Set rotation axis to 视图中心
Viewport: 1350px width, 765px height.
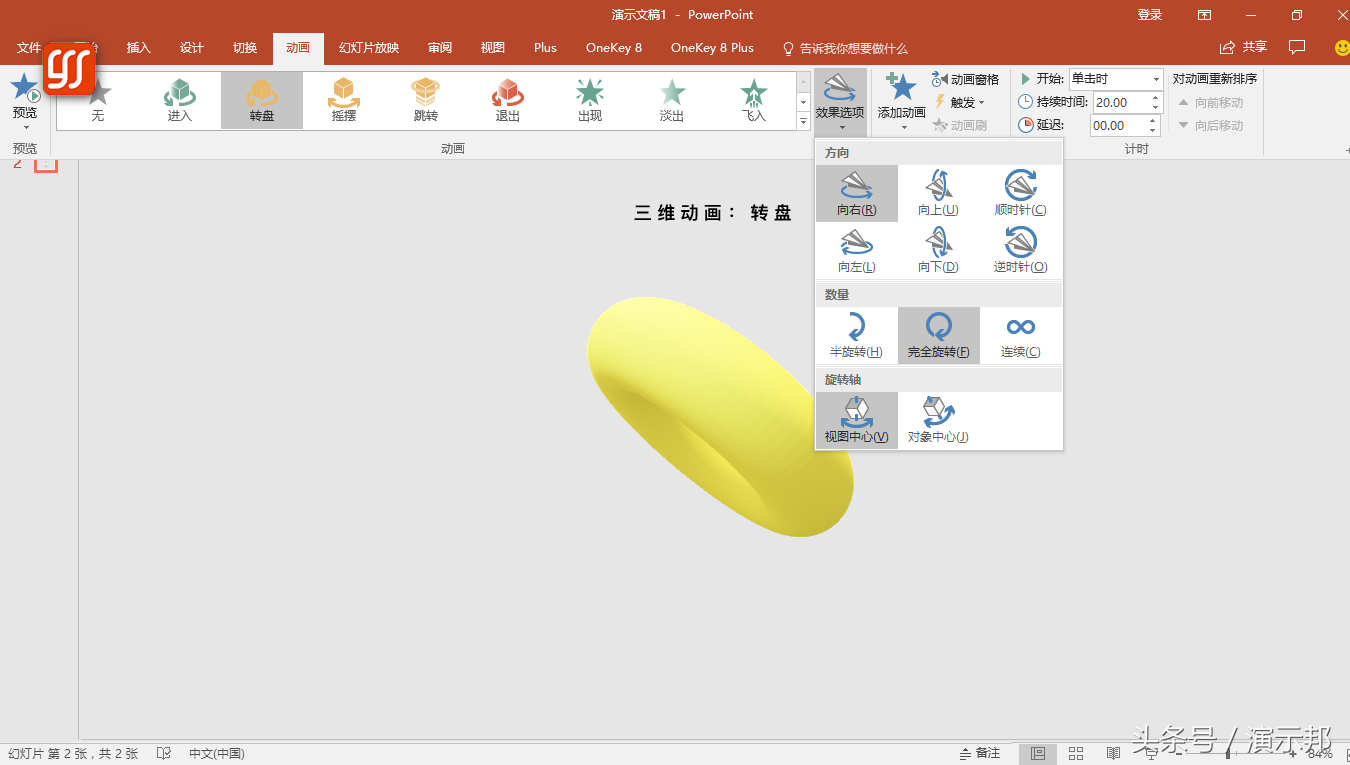coord(857,420)
